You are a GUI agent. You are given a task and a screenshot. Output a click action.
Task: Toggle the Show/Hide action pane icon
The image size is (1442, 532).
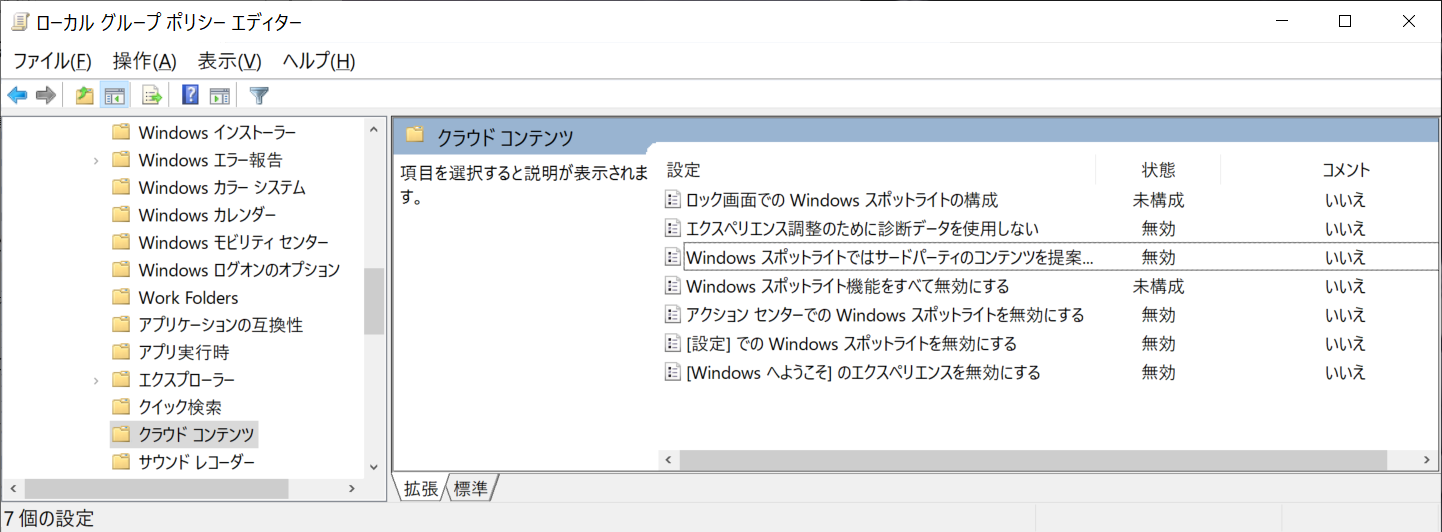[x=220, y=96]
